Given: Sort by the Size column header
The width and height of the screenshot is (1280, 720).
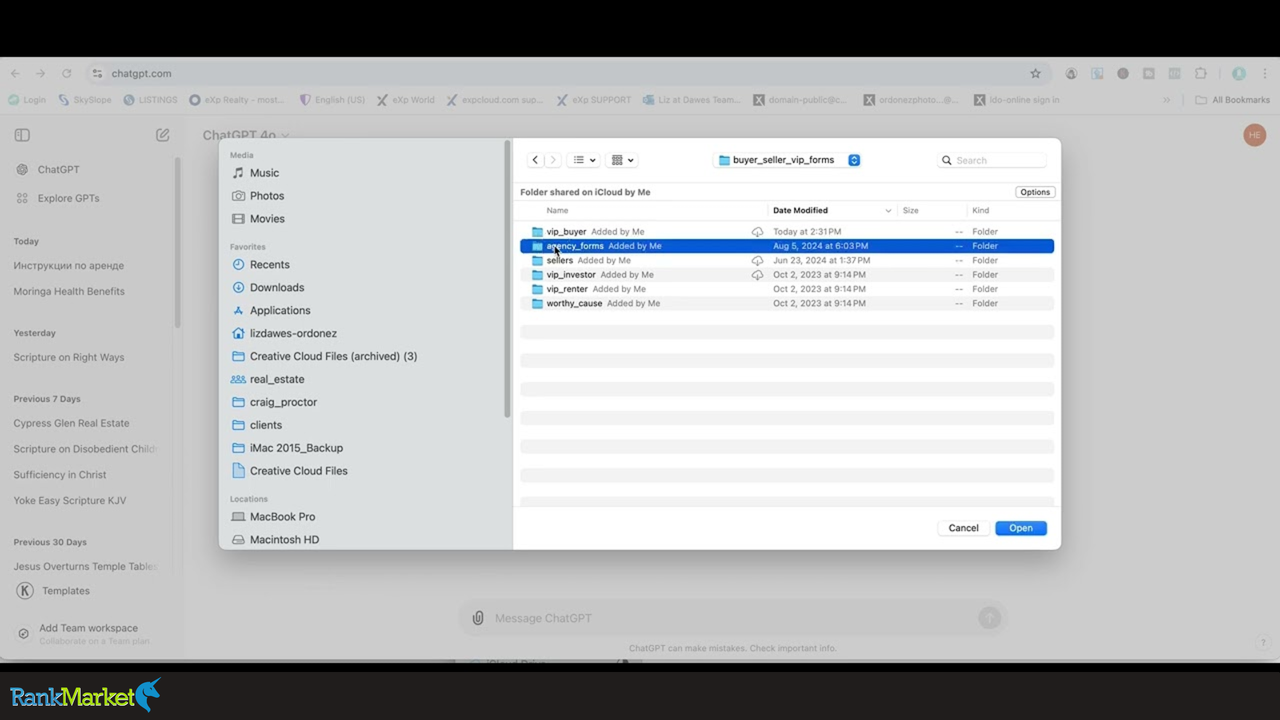Looking at the screenshot, I should (910, 210).
